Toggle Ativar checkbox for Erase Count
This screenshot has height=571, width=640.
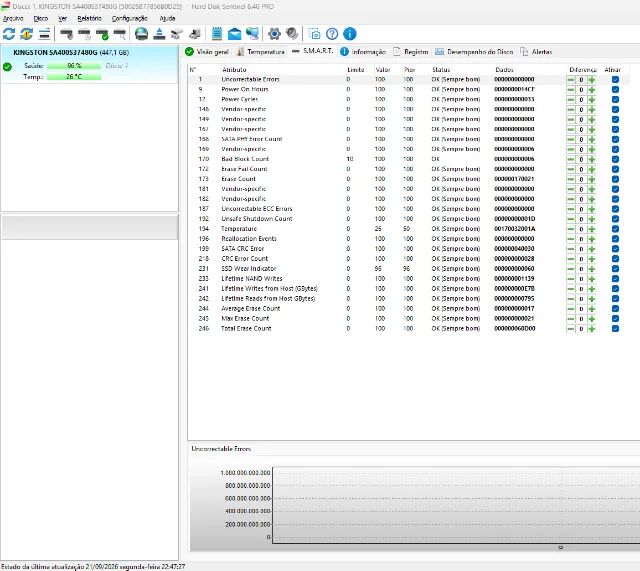click(615, 179)
